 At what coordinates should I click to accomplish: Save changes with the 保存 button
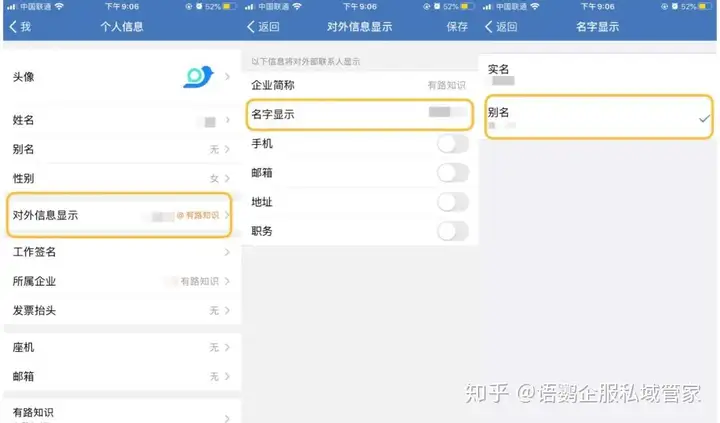tap(457, 27)
